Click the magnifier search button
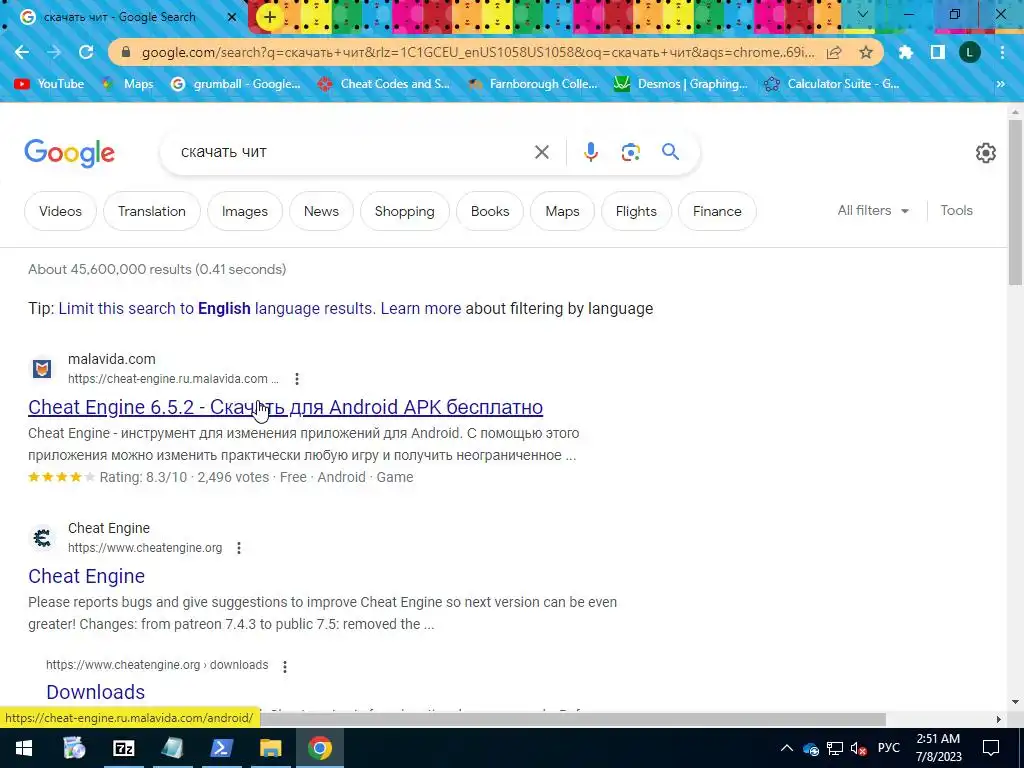The image size is (1024, 768). point(671,152)
